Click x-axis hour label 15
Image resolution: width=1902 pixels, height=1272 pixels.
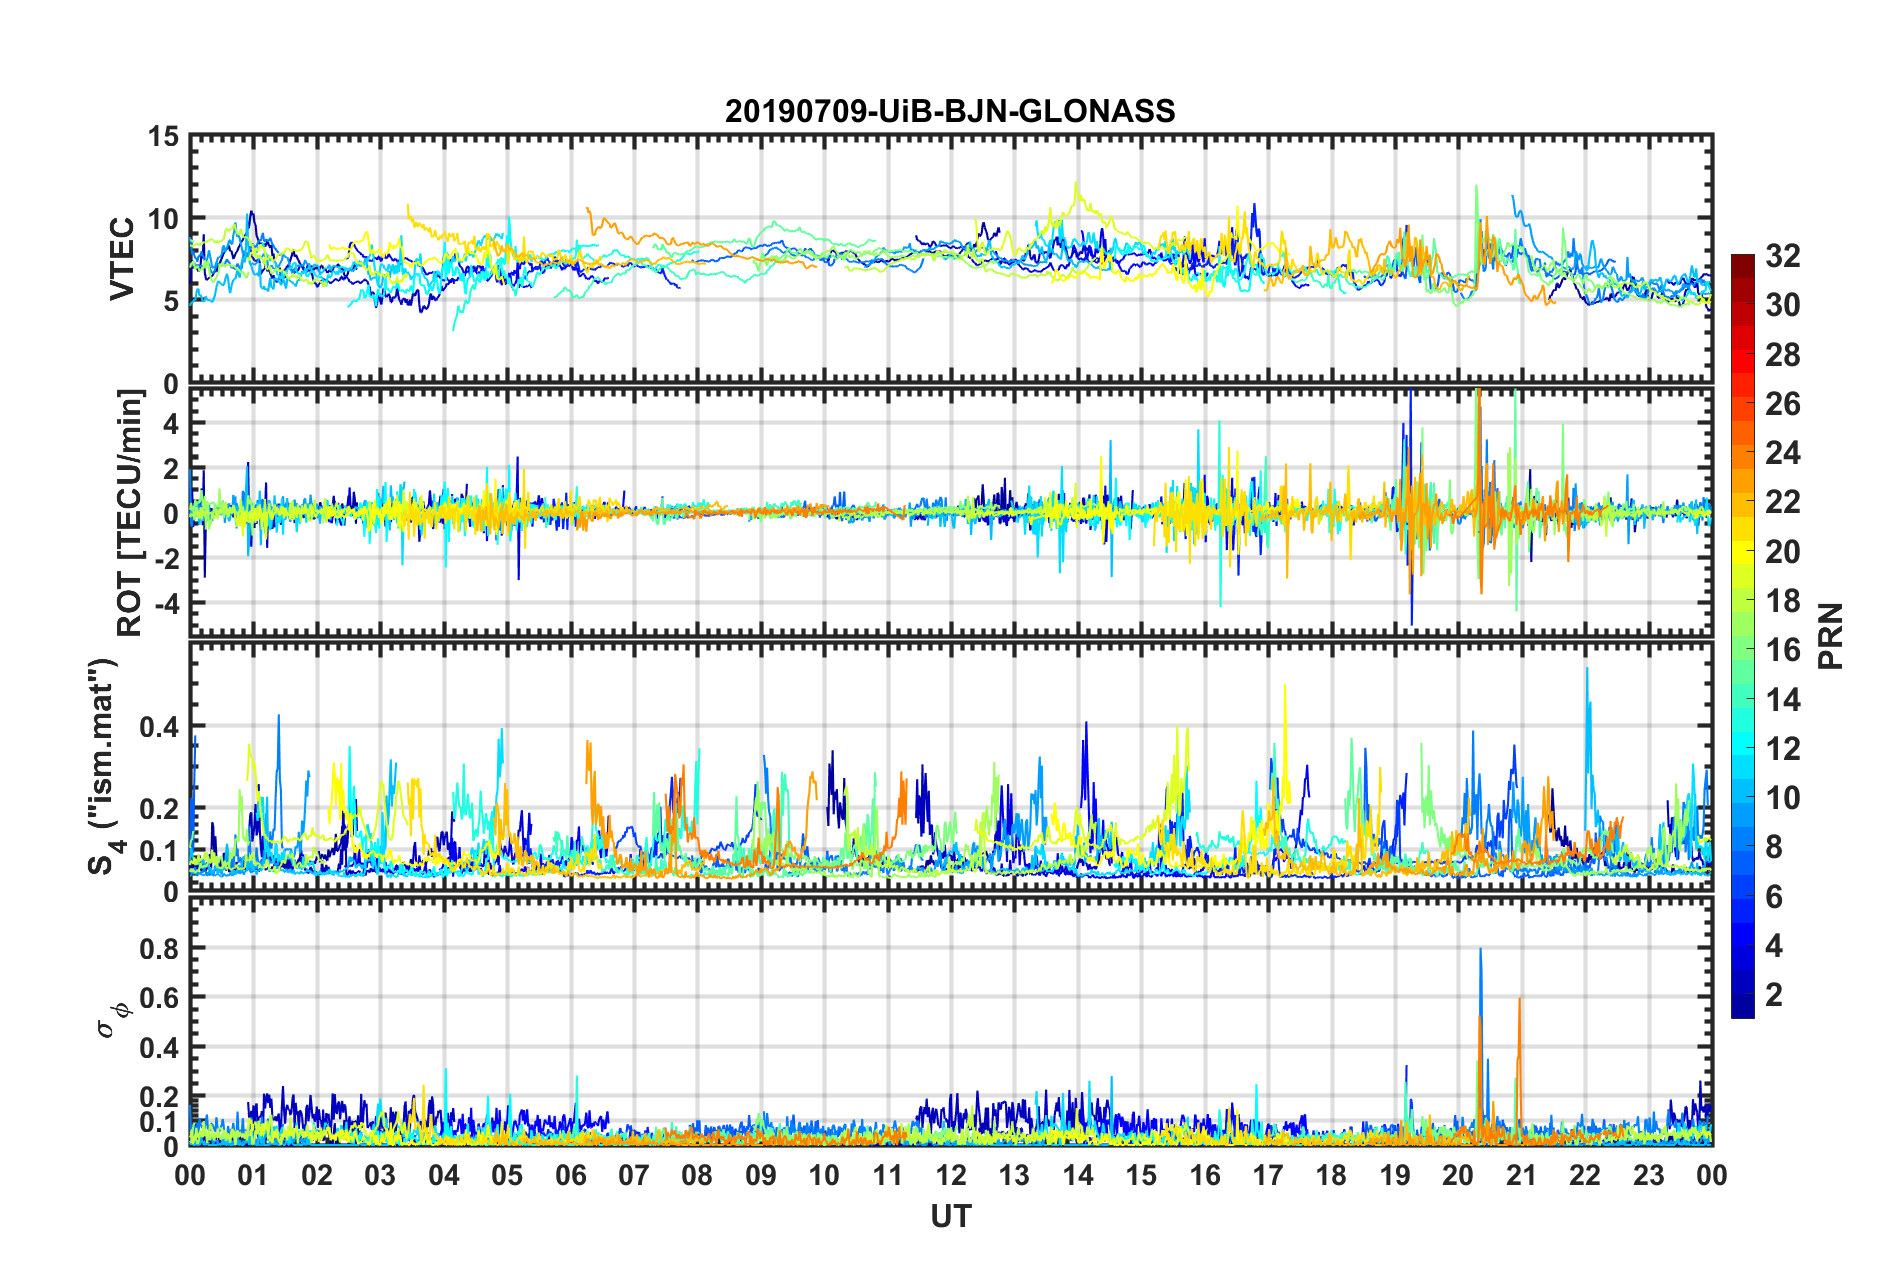coord(1141,1175)
